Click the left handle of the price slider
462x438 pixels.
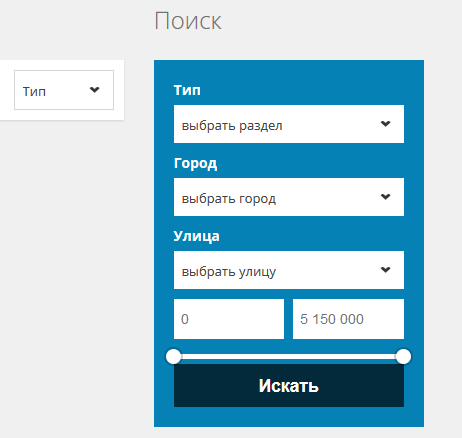coord(174,357)
